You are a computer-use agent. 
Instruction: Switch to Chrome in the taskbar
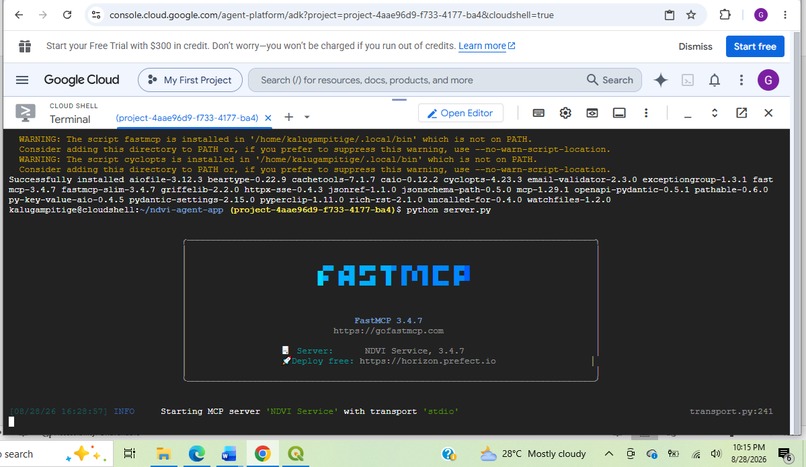pos(262,454)
